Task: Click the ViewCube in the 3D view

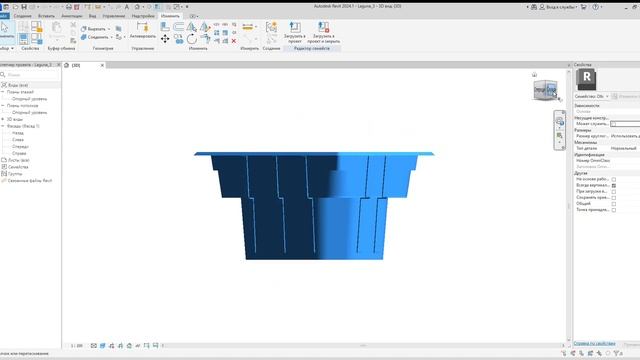Action: [x=545, y=90]
